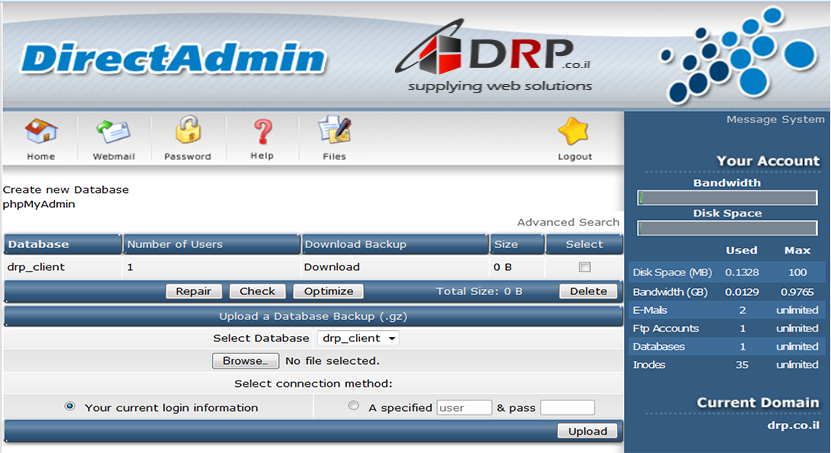Open Webmail envelope icon
The image size is (831, 453).
pyautogui.click(x=113, y=133)
